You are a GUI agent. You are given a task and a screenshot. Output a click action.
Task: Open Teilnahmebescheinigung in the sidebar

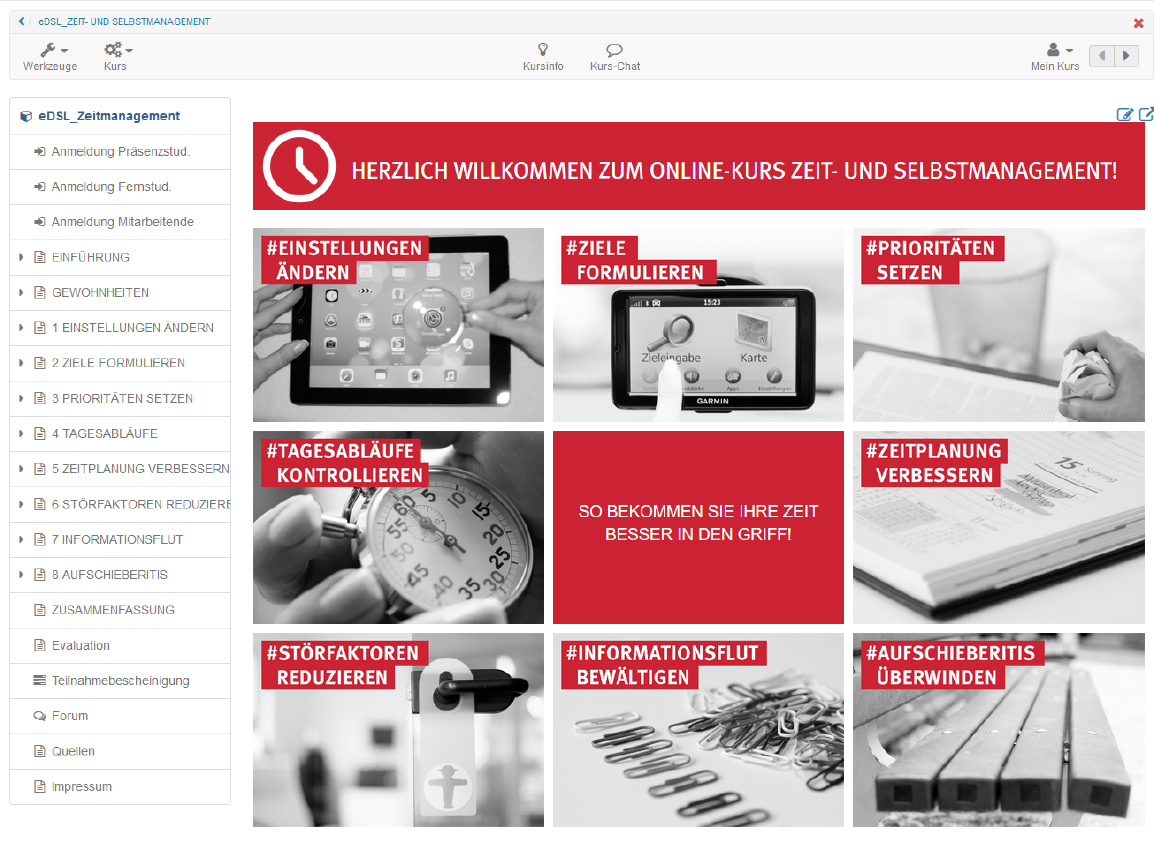tap(120, 681)
